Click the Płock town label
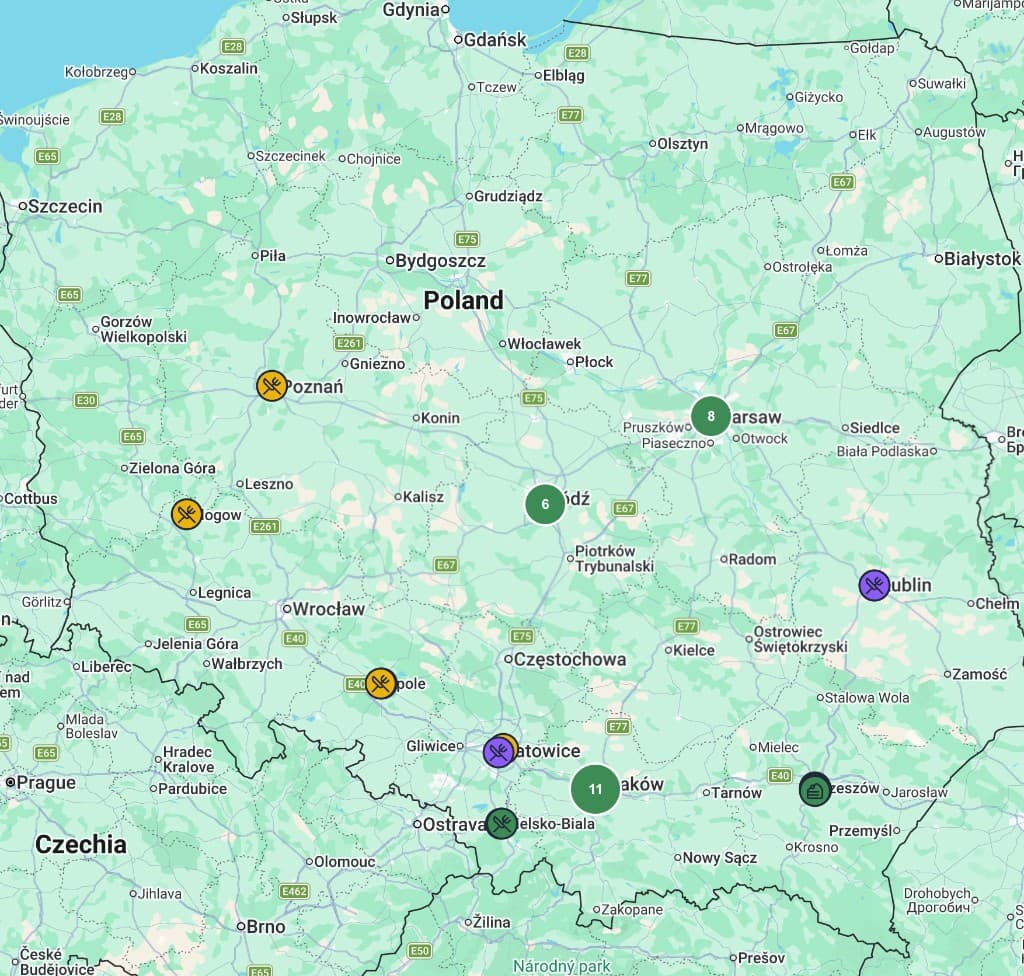Viewport: 1024px width, 976px height. point(594,361)
